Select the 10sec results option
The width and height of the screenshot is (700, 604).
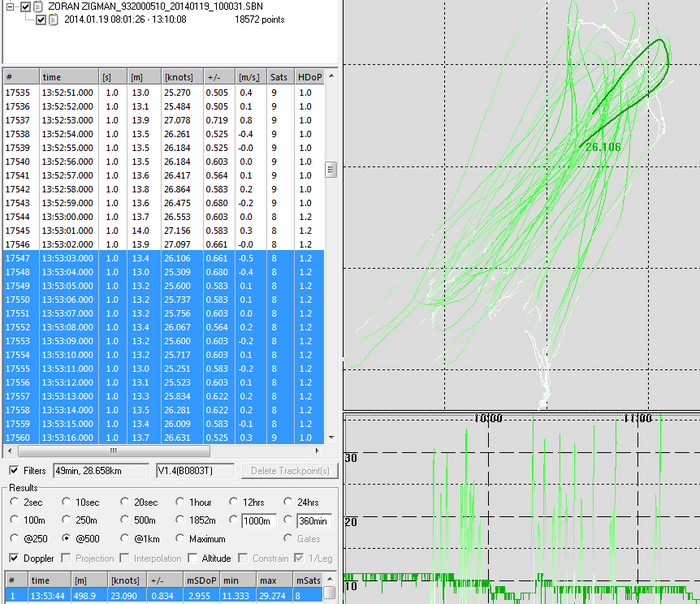click(x=66, y=502)
